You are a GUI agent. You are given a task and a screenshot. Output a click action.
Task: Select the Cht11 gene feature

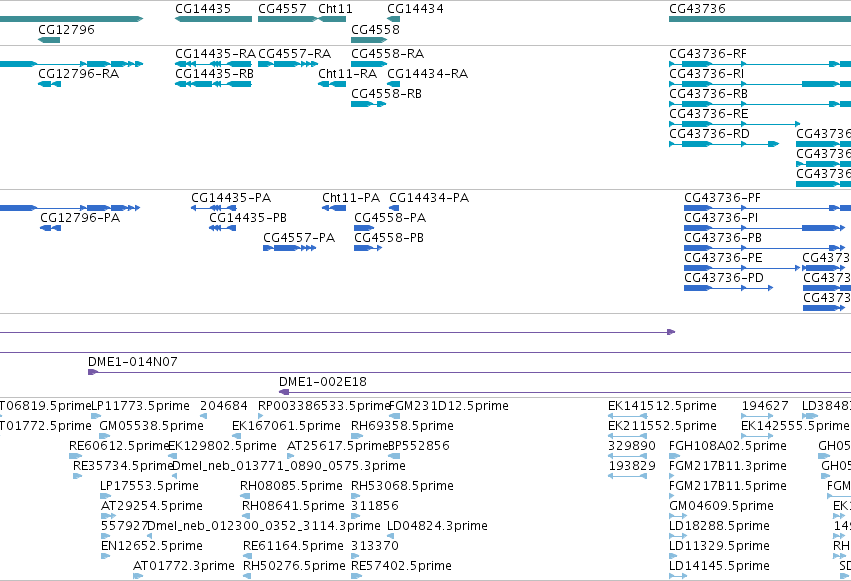pyautogui.click(x=332, y=19)
